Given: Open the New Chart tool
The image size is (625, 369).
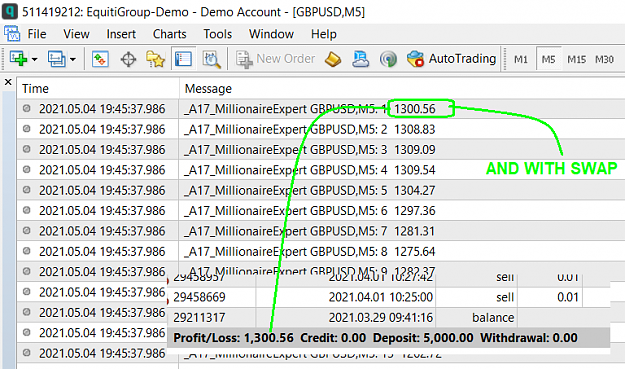Looking at the screenshot, I should click(18, 59).
